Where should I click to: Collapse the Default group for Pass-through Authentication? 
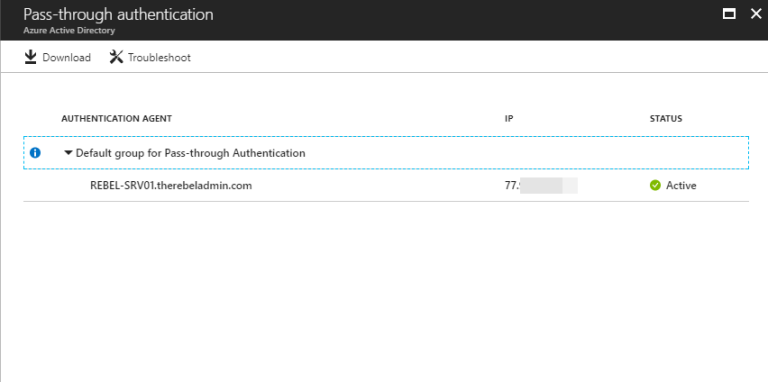coord(68,153)
